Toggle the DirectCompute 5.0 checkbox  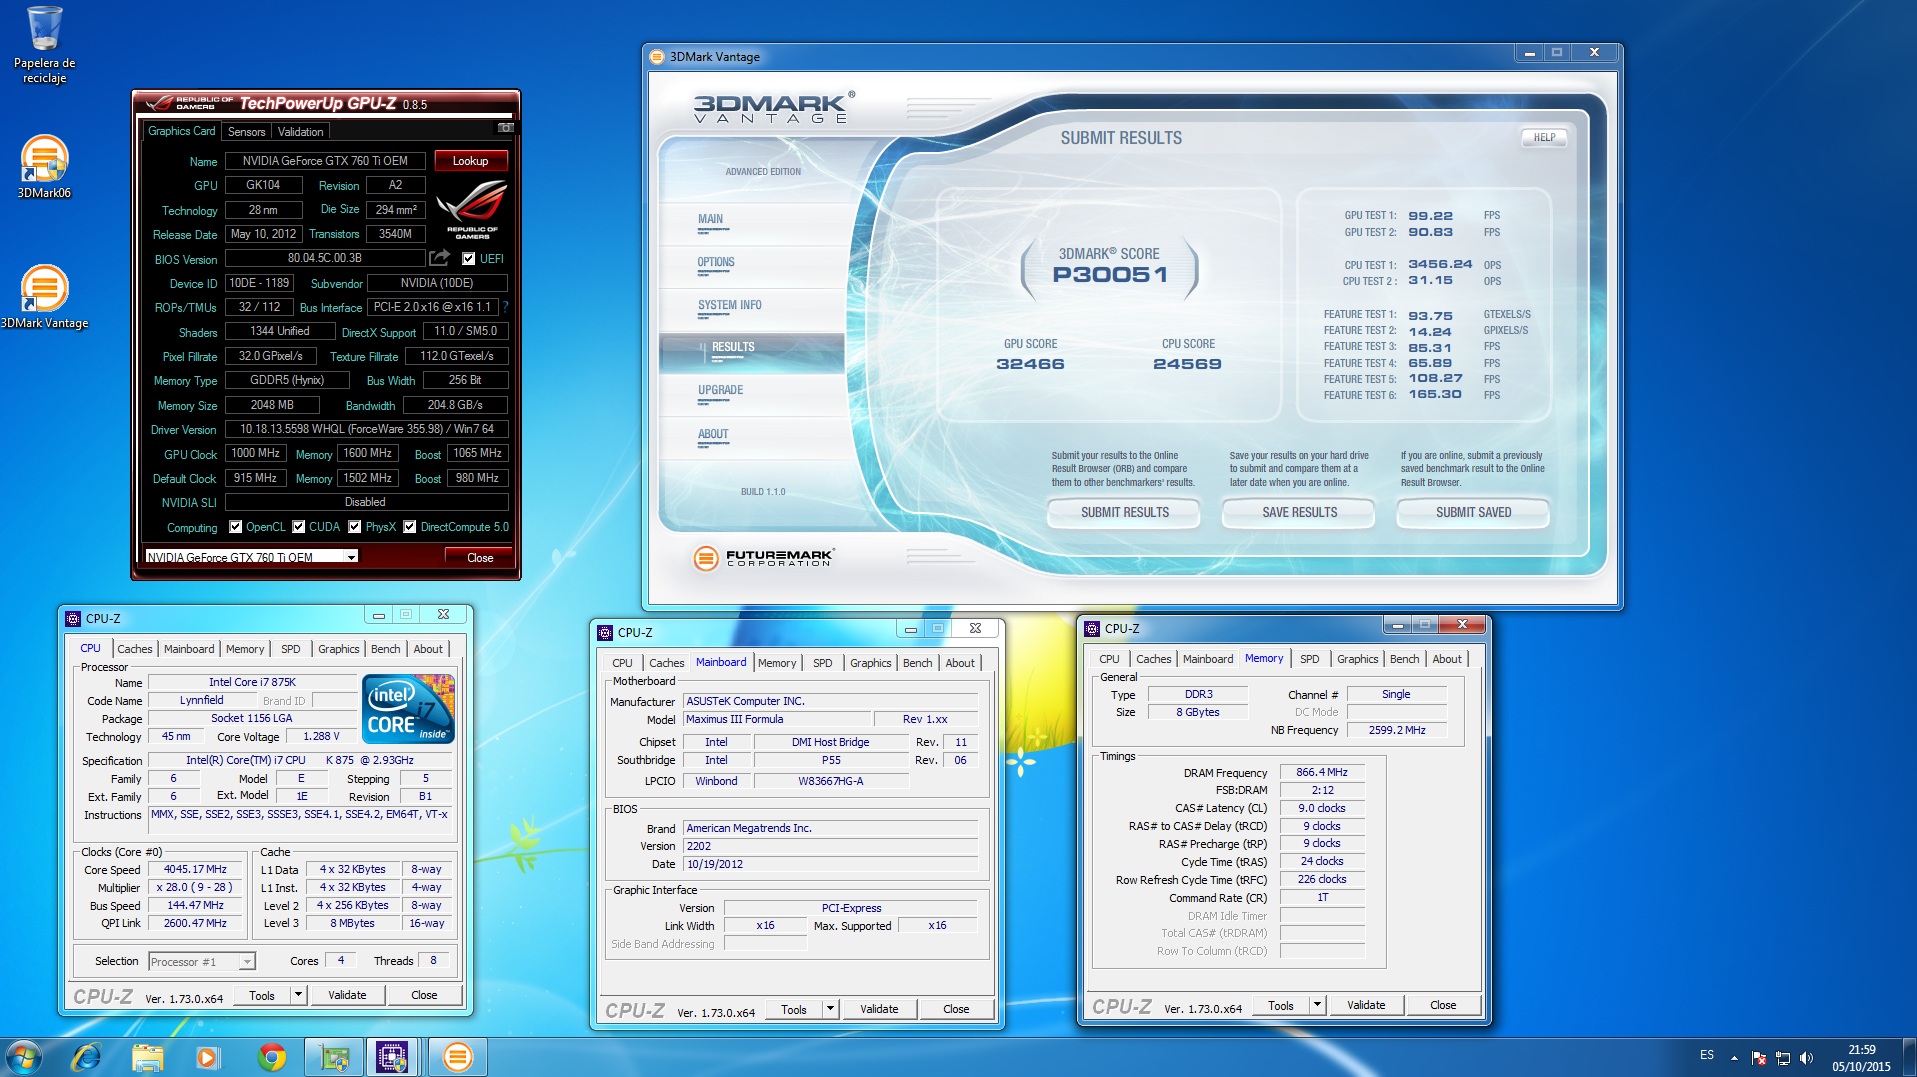[x=409, y=527]
